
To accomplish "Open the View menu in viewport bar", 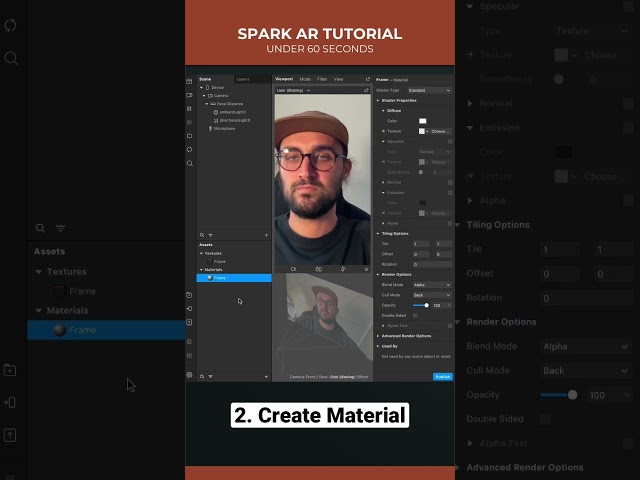I will click(x=338, y=79).
